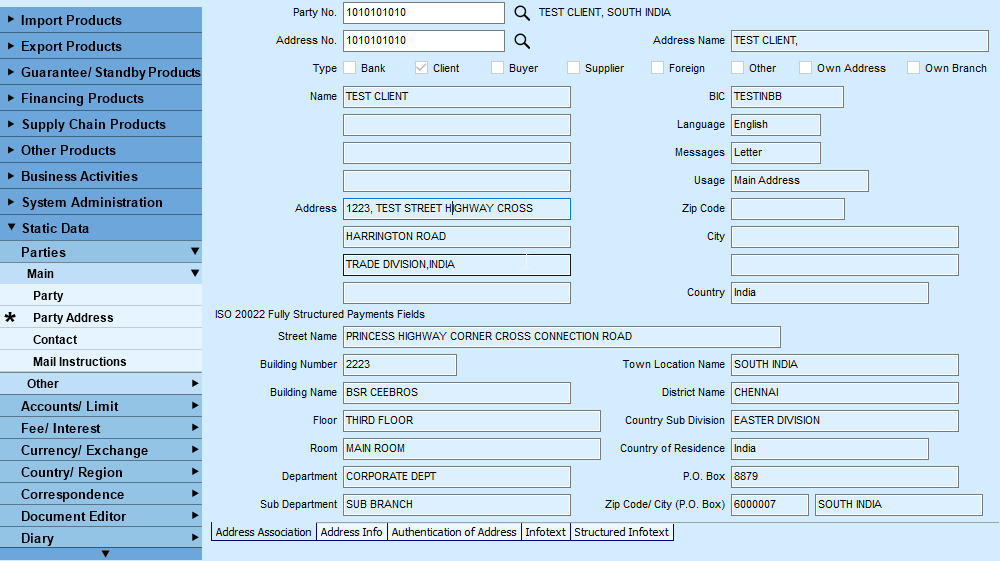
Task: Open the Messages field showing Letter
Action: pyautogui.click(x=776, y=153)
